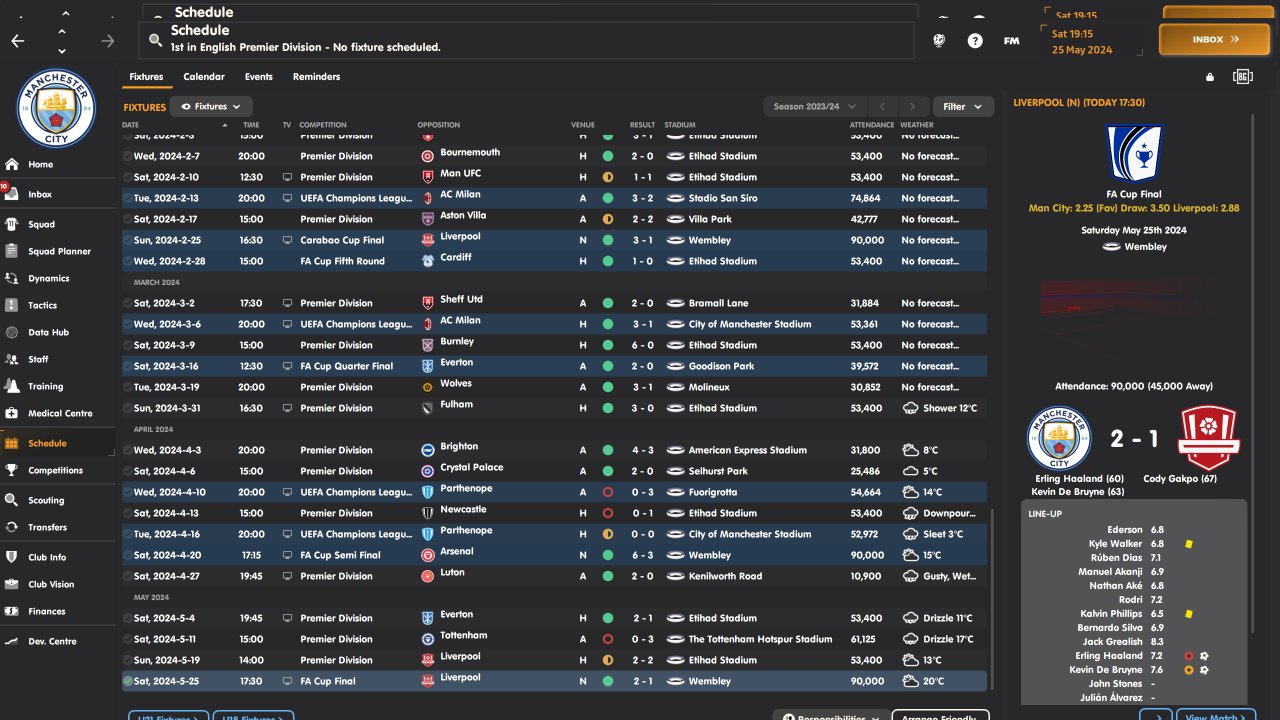Expand the Filter dropdown
This screenshot has height=720, width=1280.
click(x=963, y=106)
